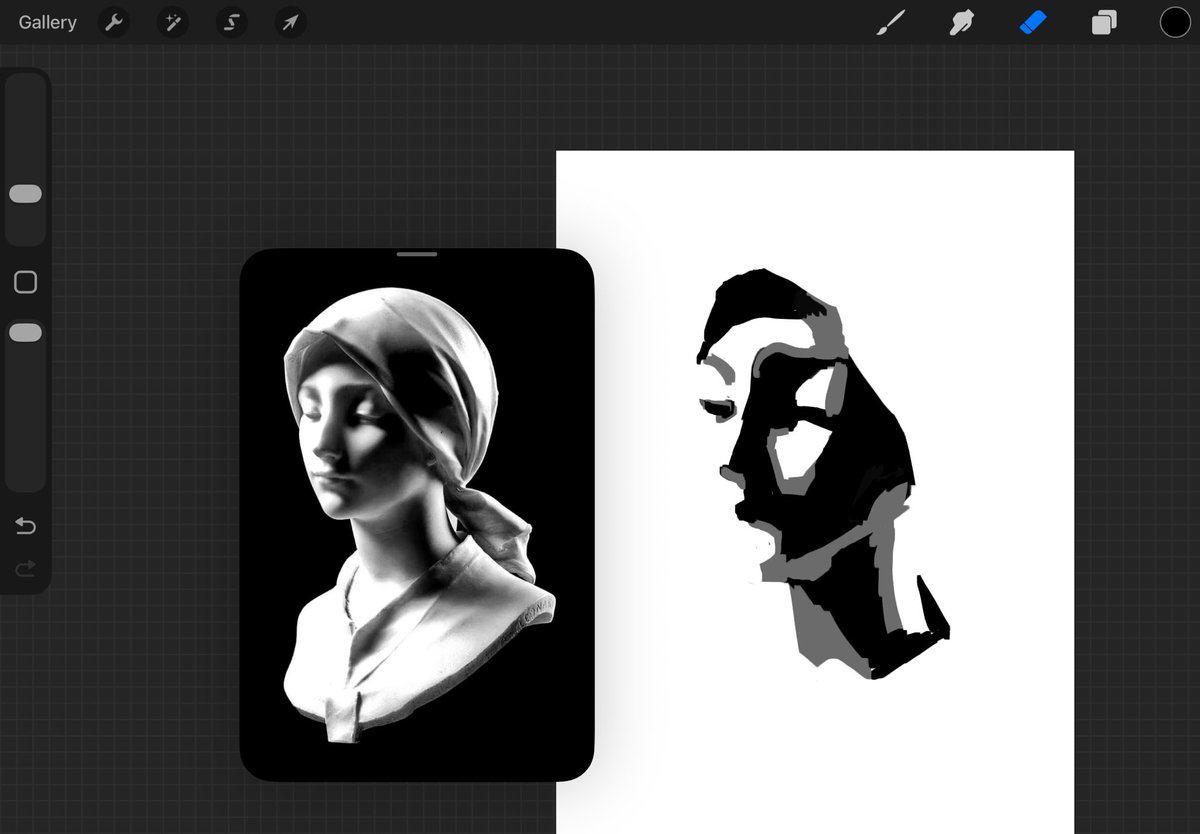
Task: Click the statue bust reference image
Action: pyautogui.click(x=417, y=515)
